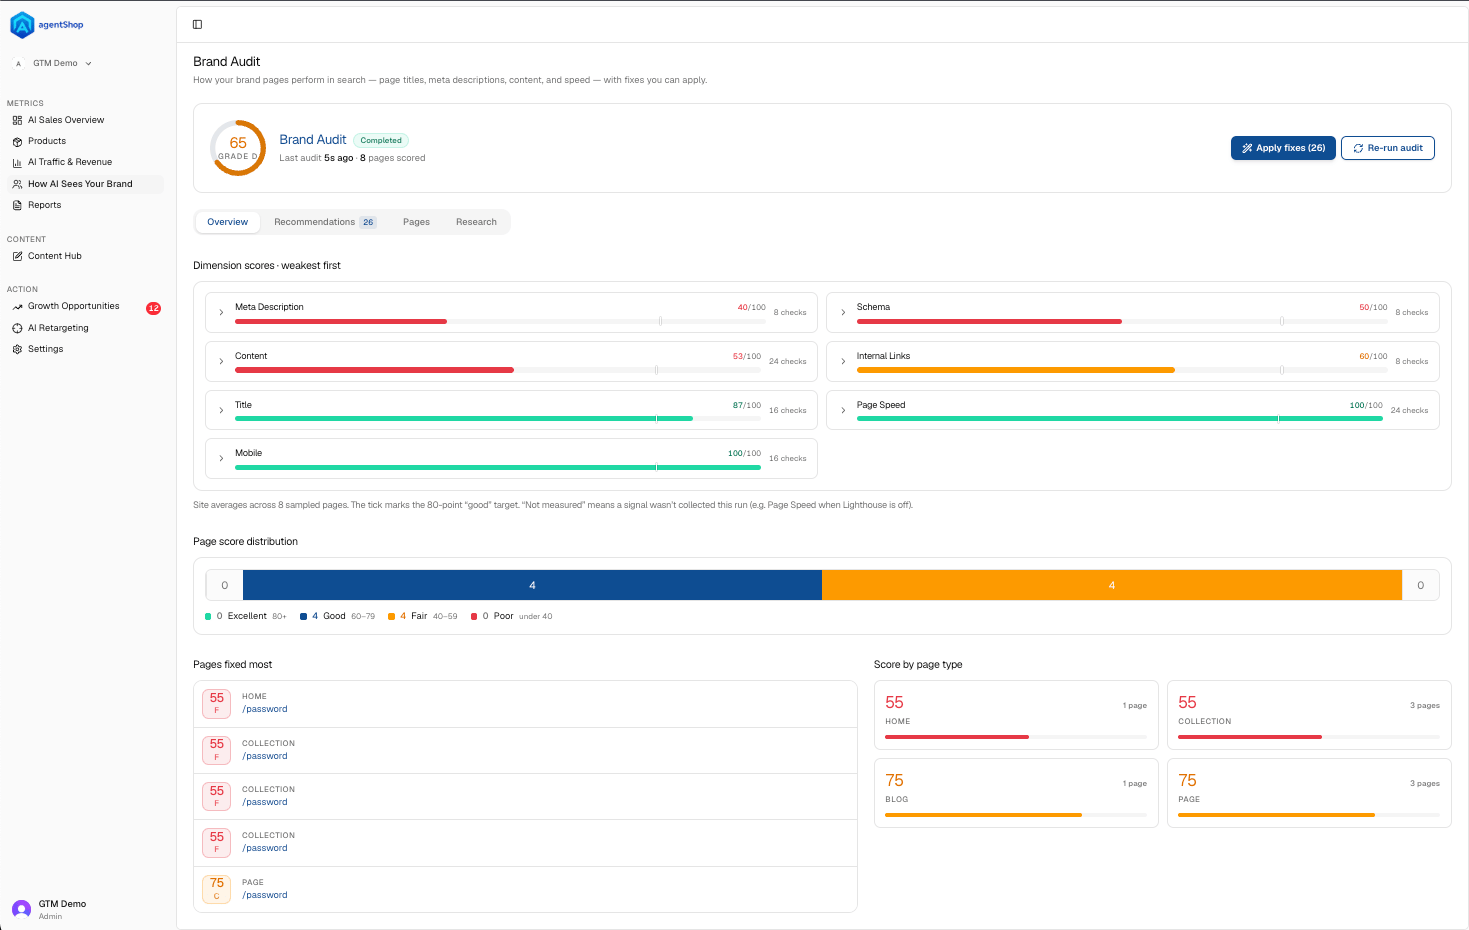Open Content Hub edit icon
Image resolution: width=1469 pixels, height=930 pixels.
coord(17,256)
